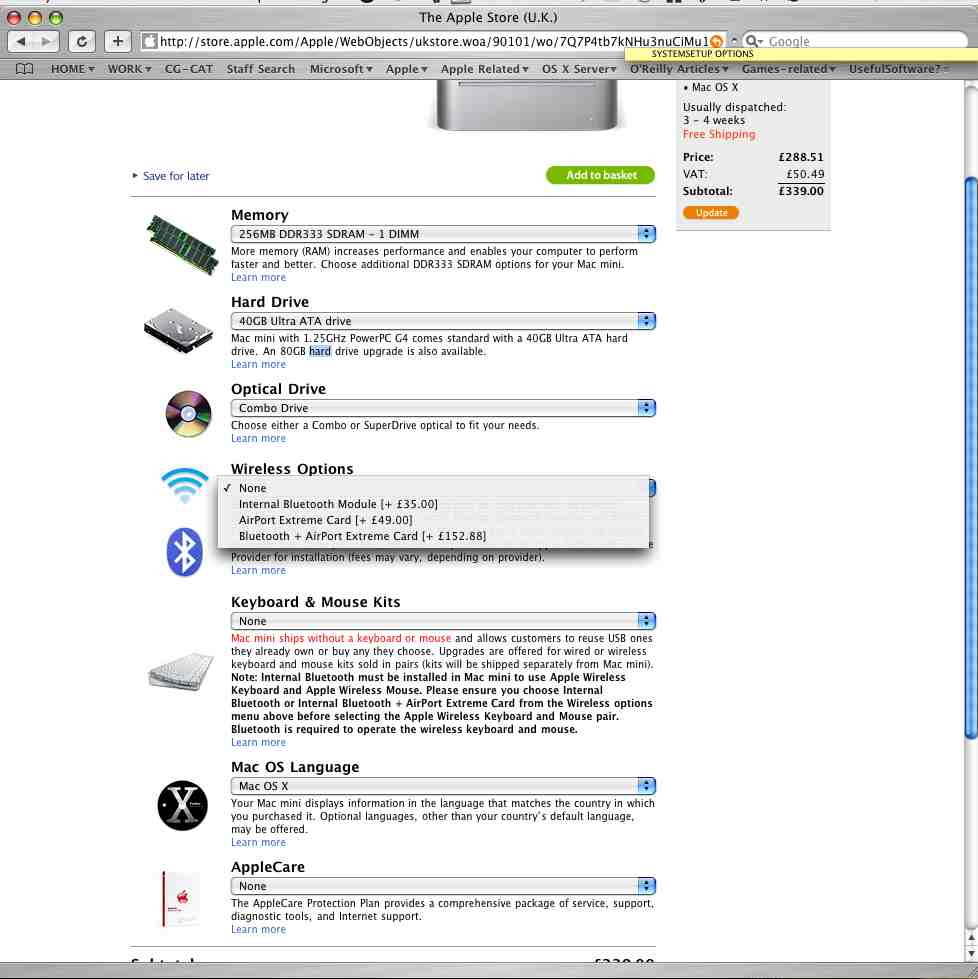The height and width of the screenshot is (979, 978).
Task: Open the Memory dropdown
Action: pyautogui.click(x=443, y=234)
